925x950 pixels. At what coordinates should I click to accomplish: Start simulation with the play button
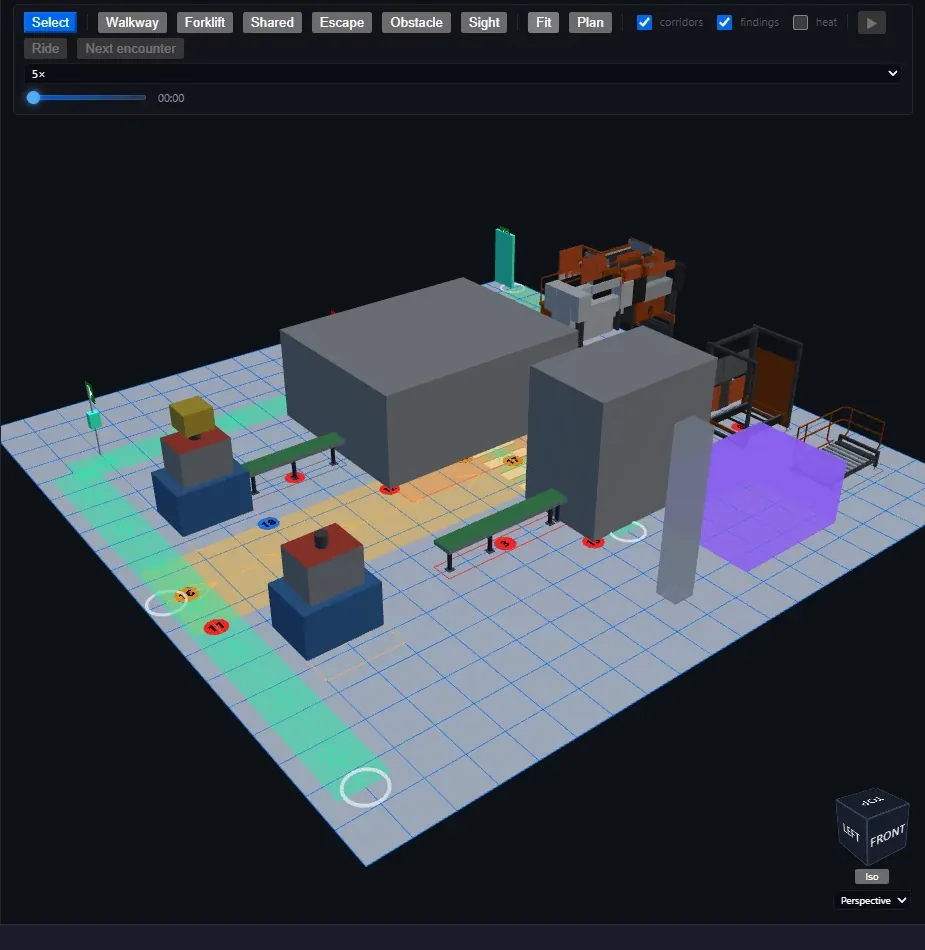(872, 23)
